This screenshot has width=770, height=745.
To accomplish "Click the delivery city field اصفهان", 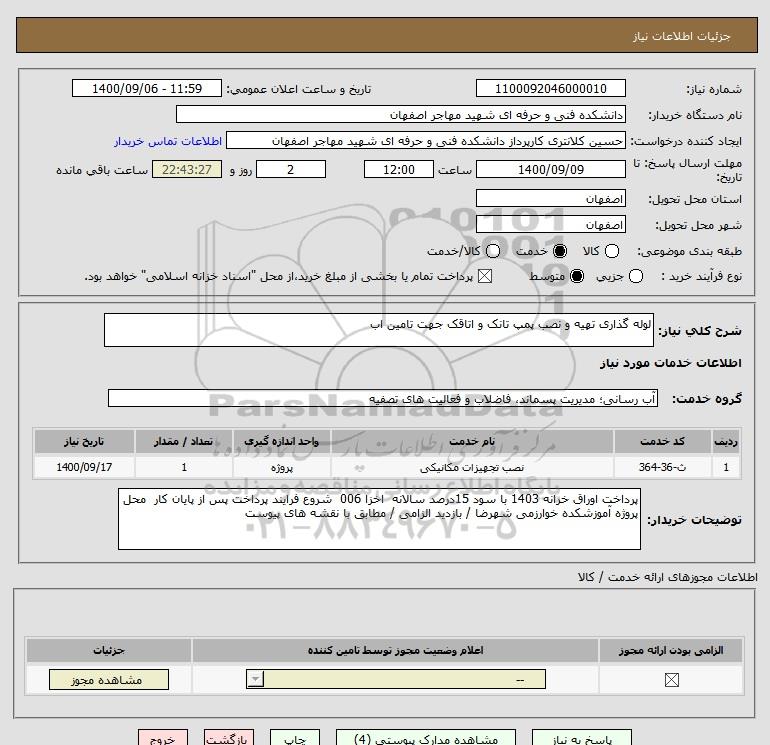I will pyautogui.click(x=550, y=224).
